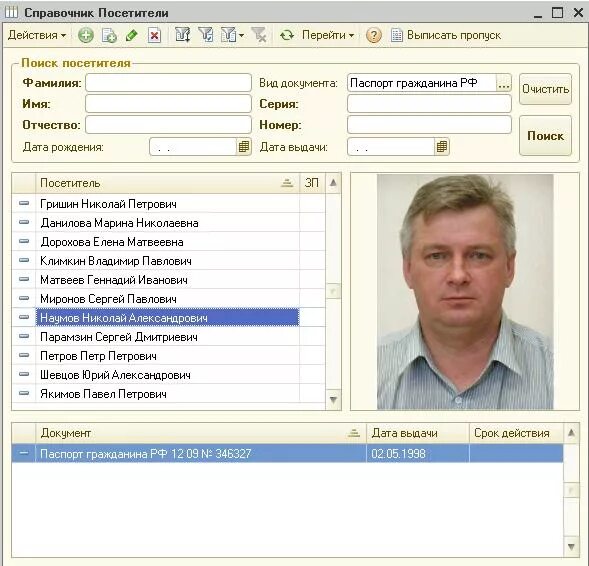Sort by the Посетитель column header
589x566 pixels.
click(168, 183)
